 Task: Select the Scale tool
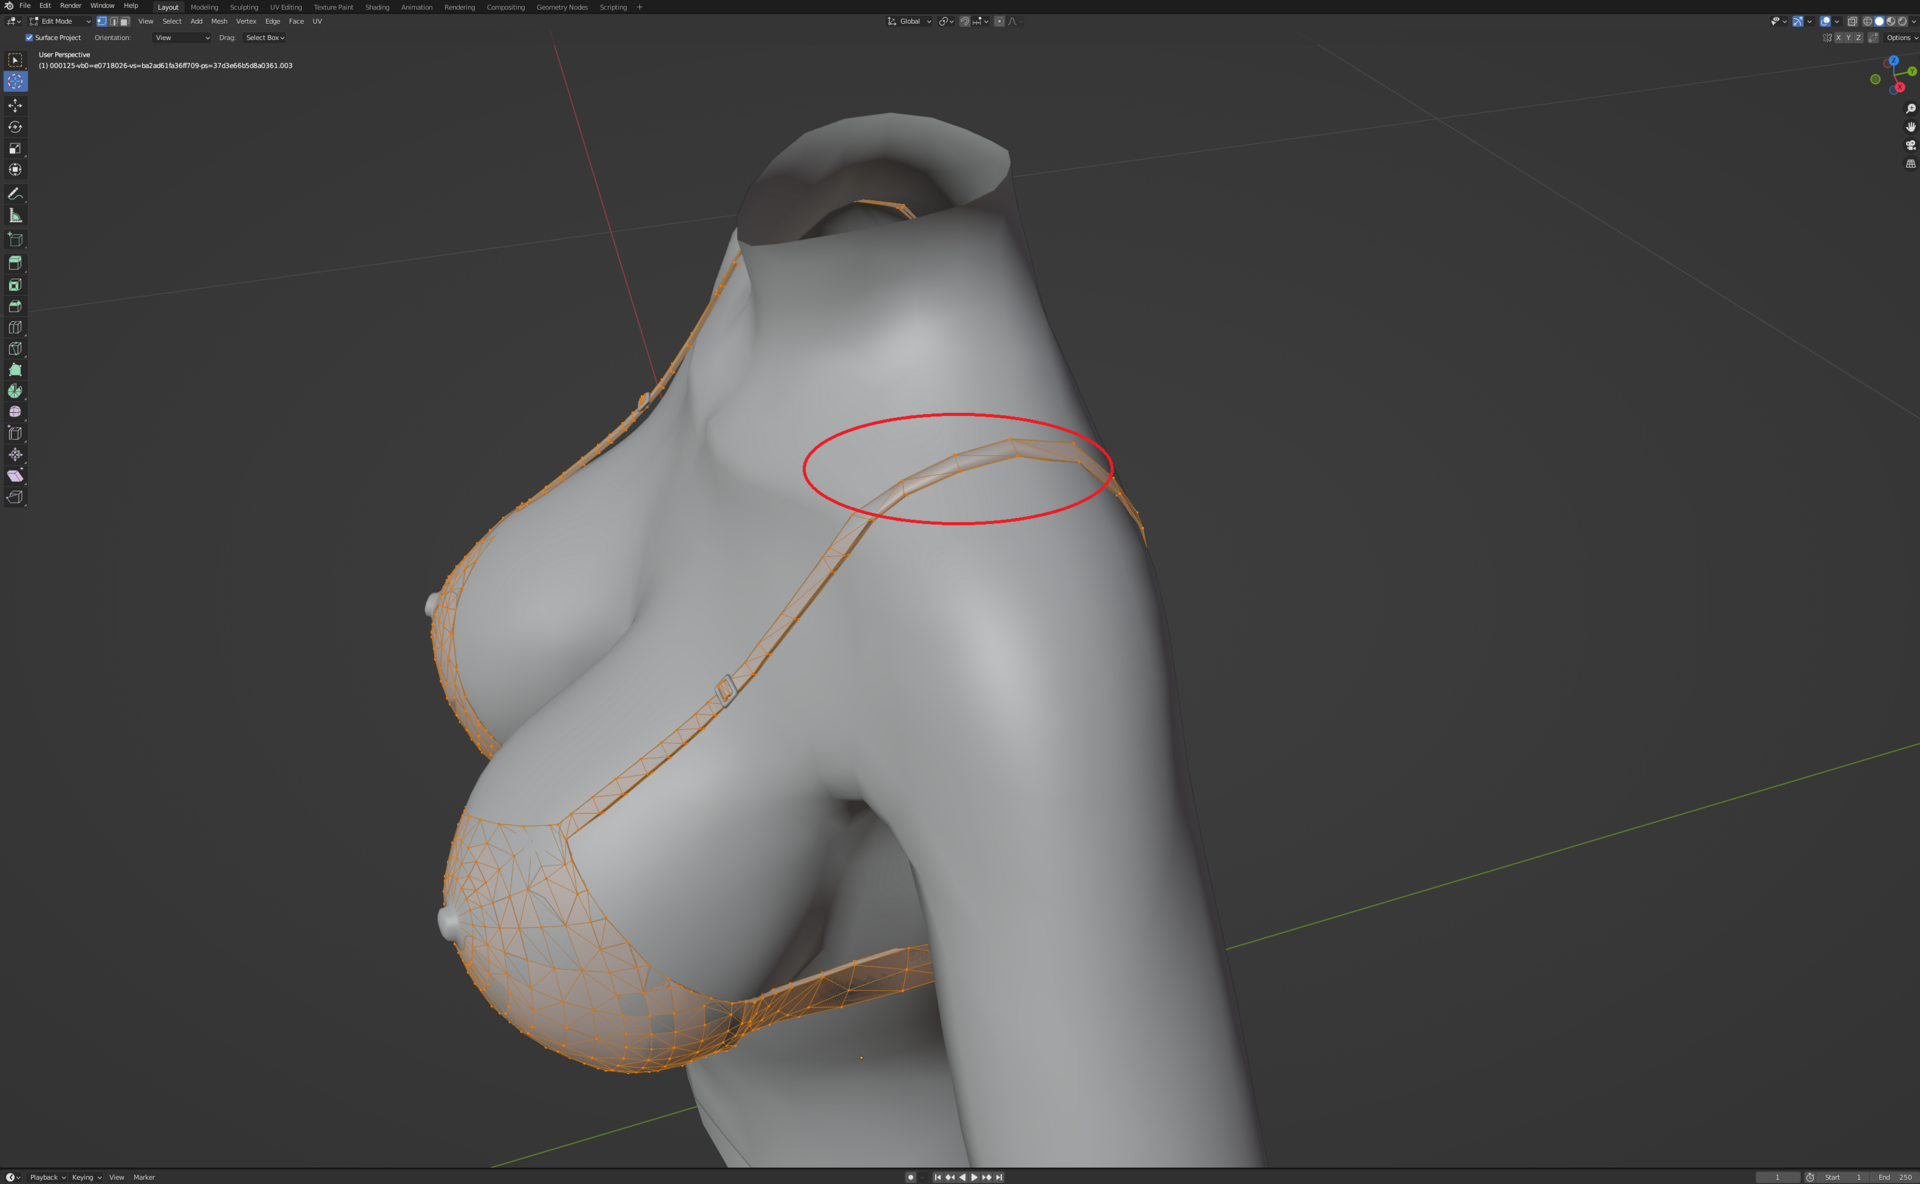[15, 148]
